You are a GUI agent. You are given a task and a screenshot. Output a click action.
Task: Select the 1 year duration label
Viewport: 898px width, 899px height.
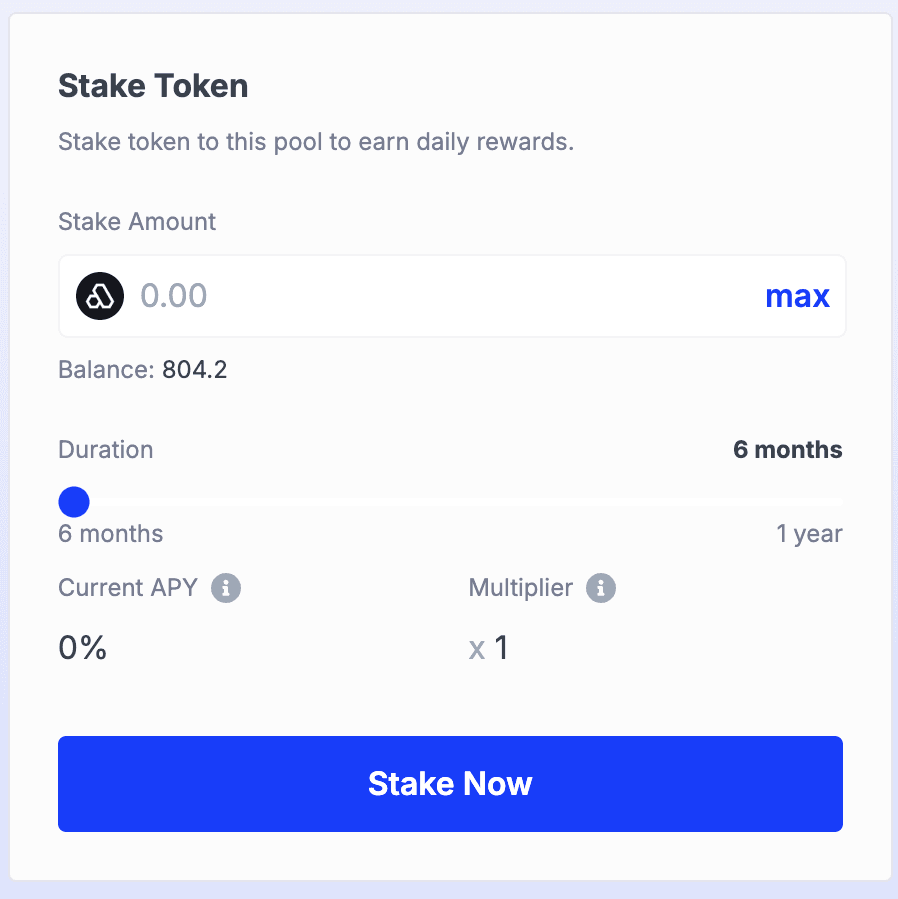click(x=810, y=533)
